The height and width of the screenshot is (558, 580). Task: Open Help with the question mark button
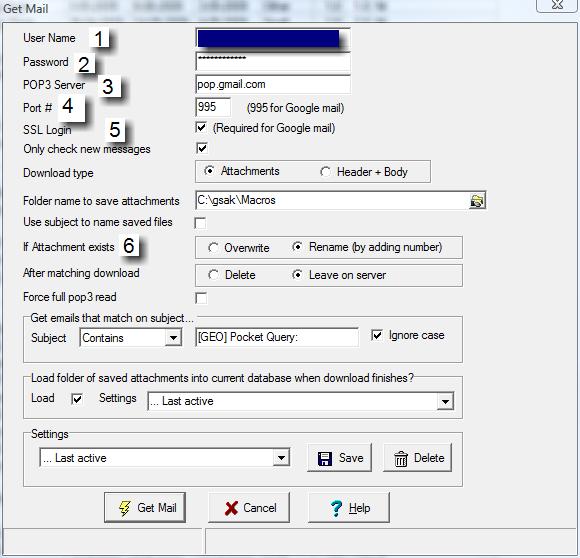click(349, 507)
